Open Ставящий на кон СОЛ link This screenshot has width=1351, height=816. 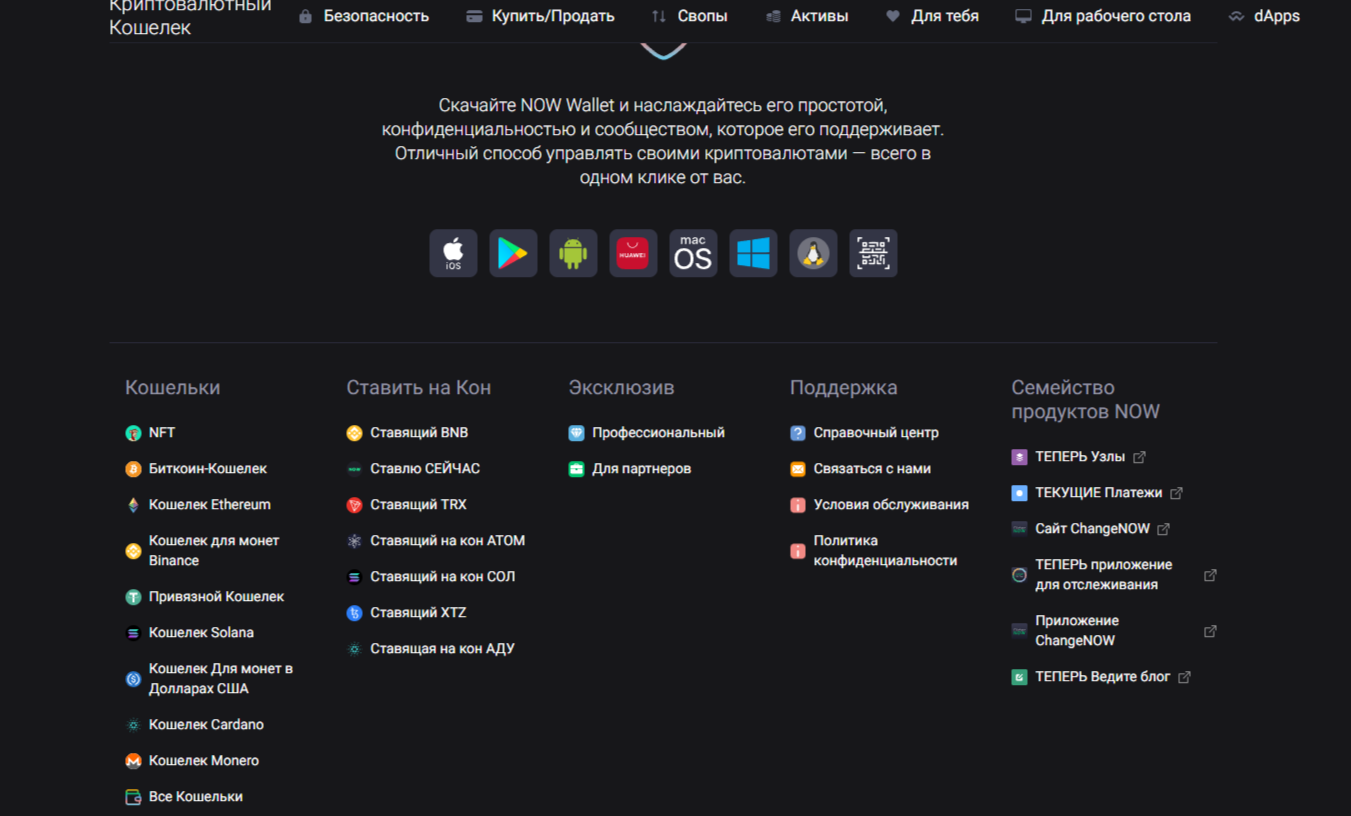point(443,577)
